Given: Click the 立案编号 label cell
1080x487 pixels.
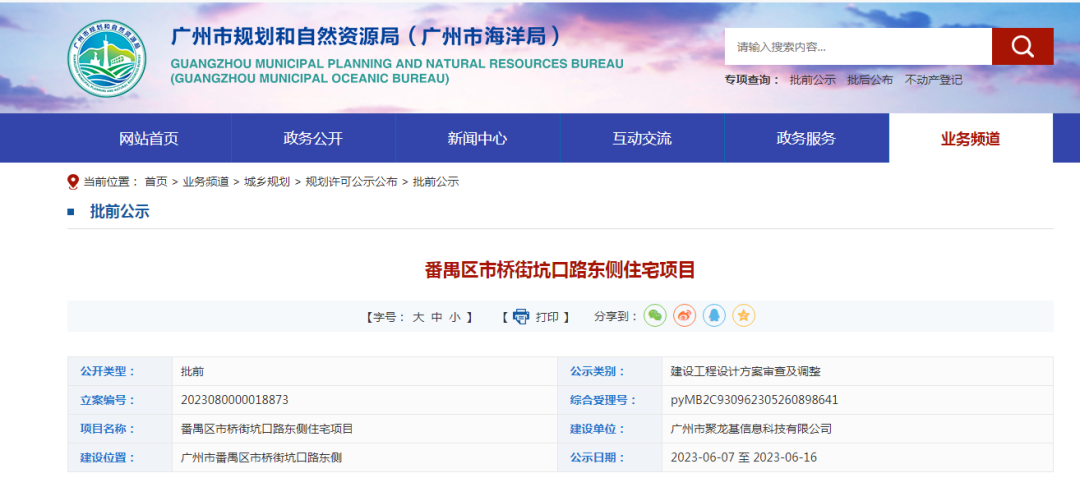Looking at the screenshot, I should coord(120,400).
